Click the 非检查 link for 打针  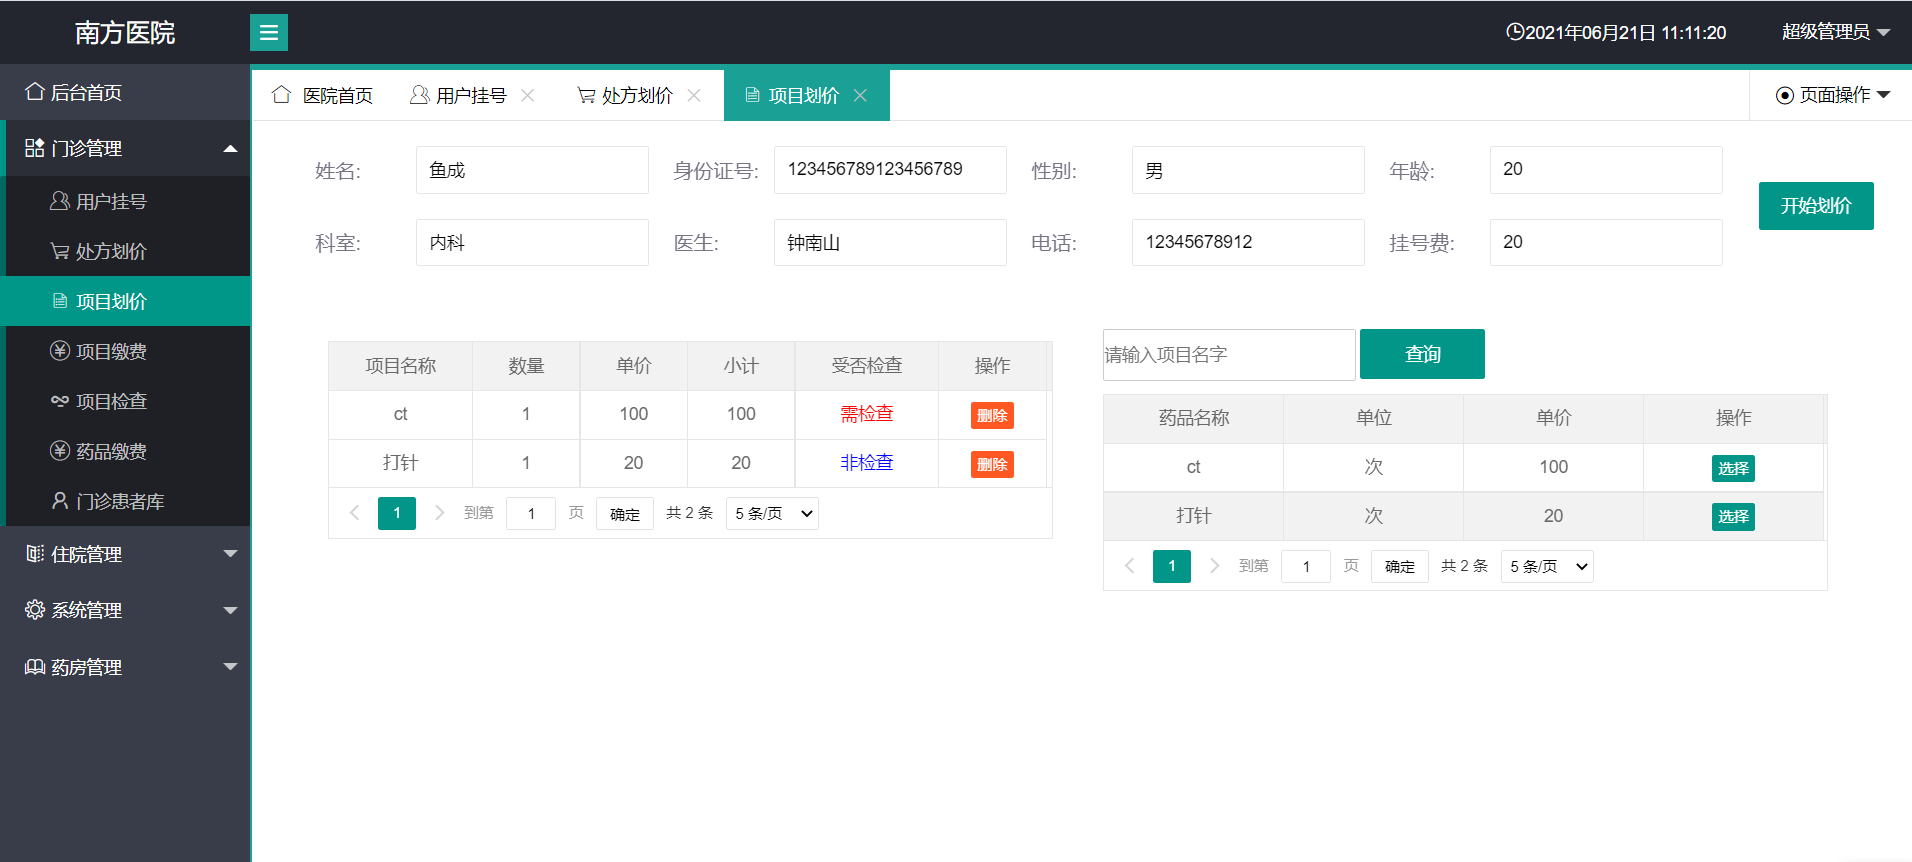point(867,463)
